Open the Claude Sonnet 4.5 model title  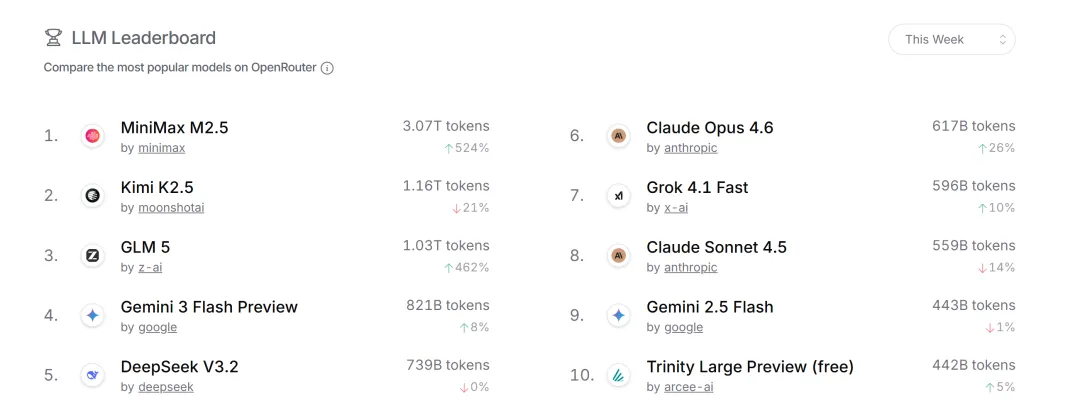(716, 247)
